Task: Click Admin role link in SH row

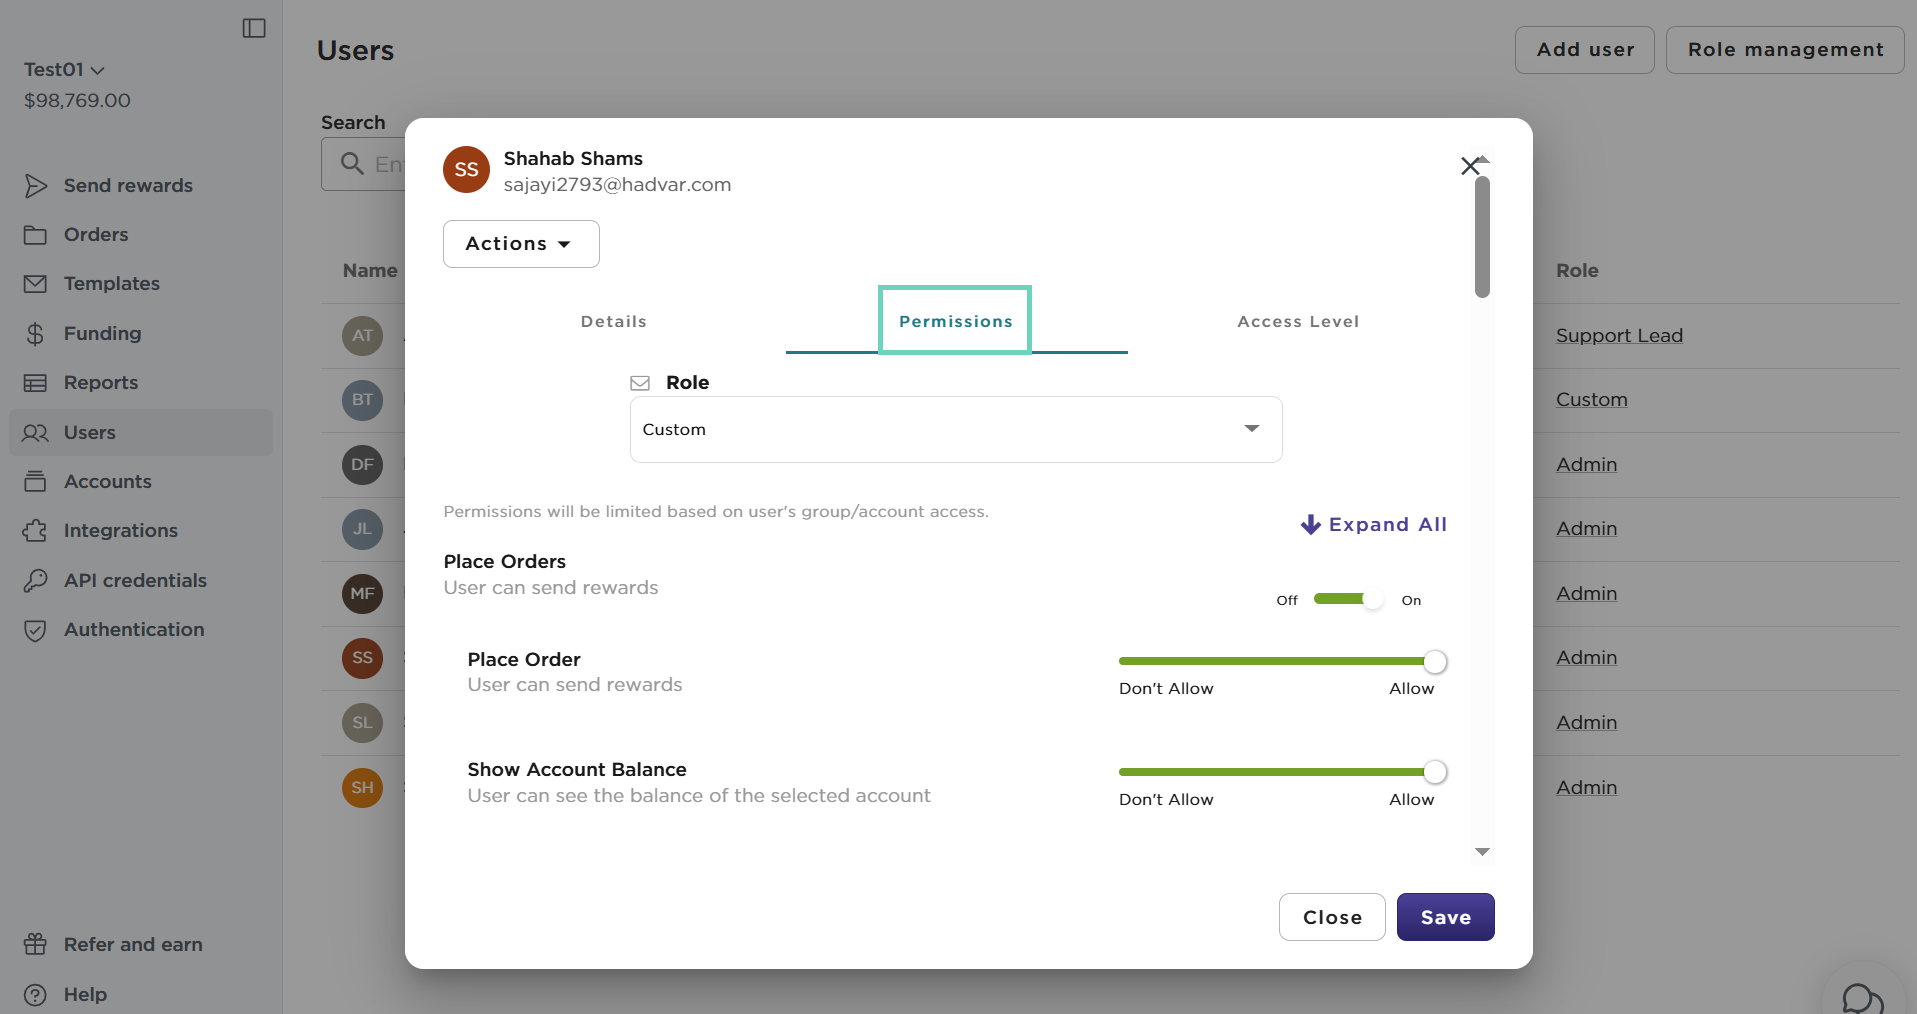Action: 1586,787
